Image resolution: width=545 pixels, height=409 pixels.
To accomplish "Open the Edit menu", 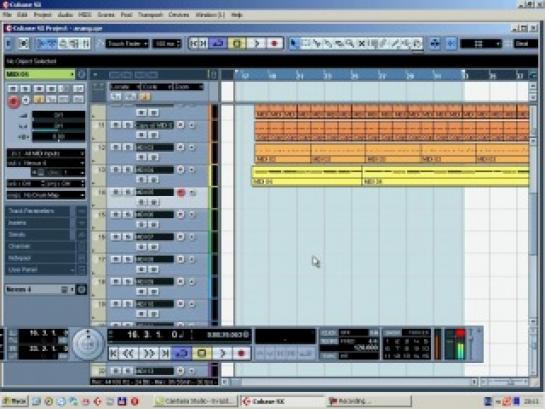I will 22,15.
